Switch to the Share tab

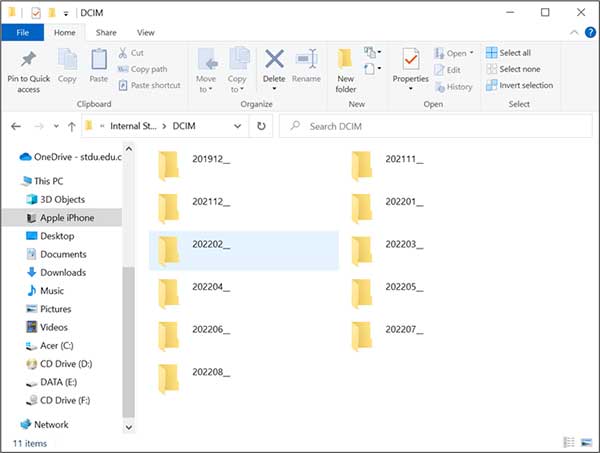[106, 33]
